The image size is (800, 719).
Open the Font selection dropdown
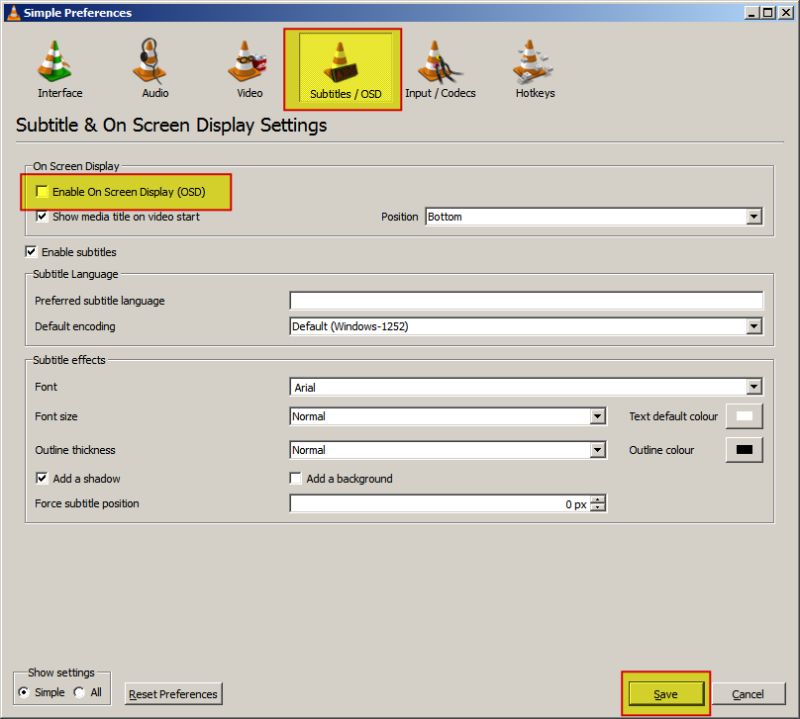755,386
